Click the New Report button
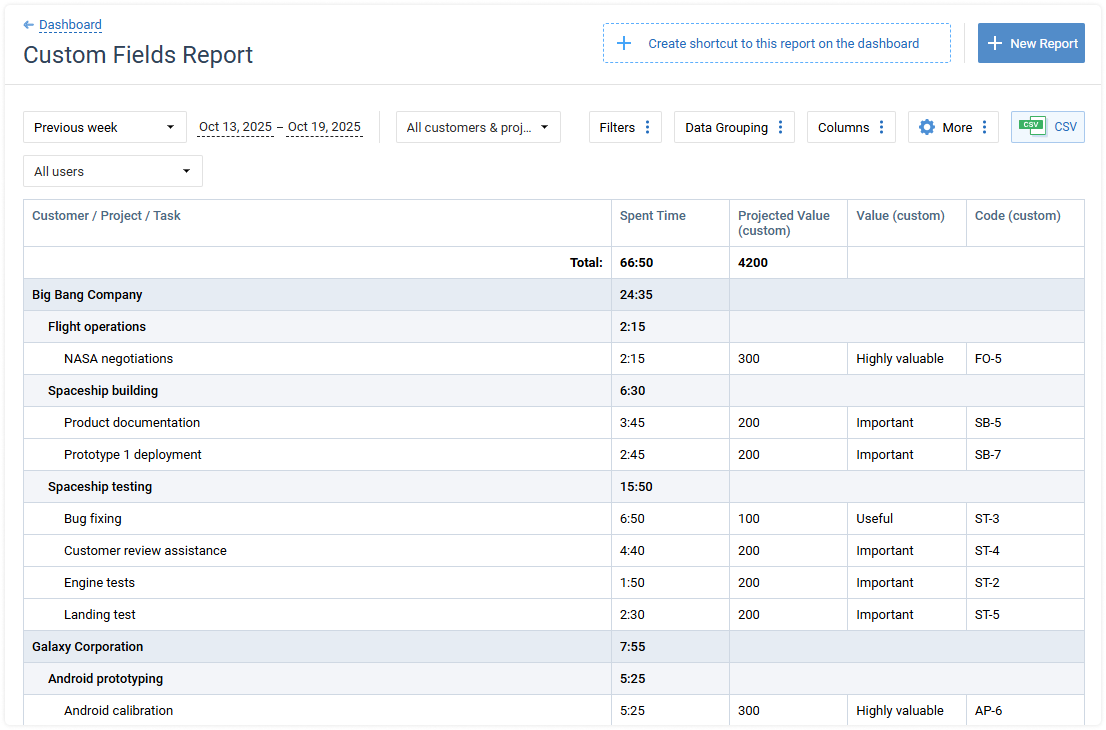Image resolution: width=1106 pixels, height=730 pixels. click(x=1031, y=43)
